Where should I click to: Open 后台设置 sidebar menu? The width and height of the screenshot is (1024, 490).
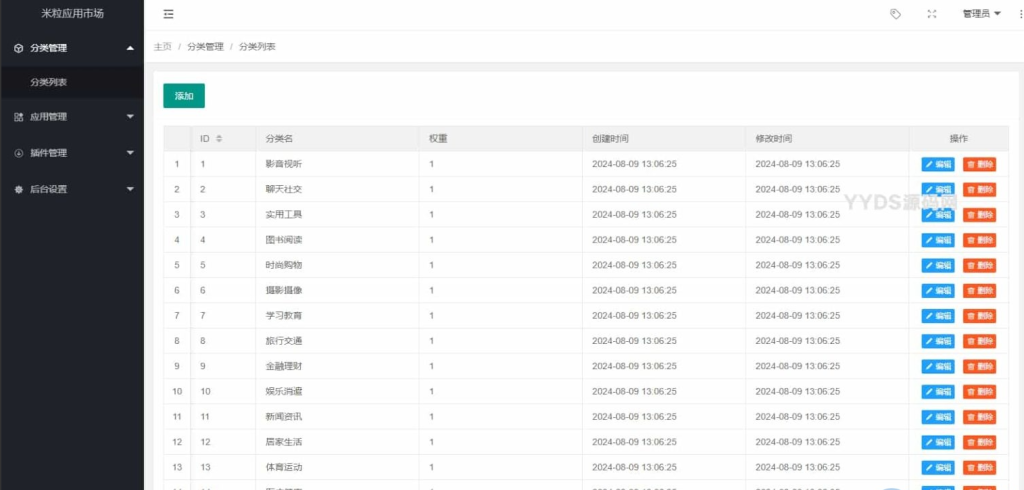[x=72, y=189]
